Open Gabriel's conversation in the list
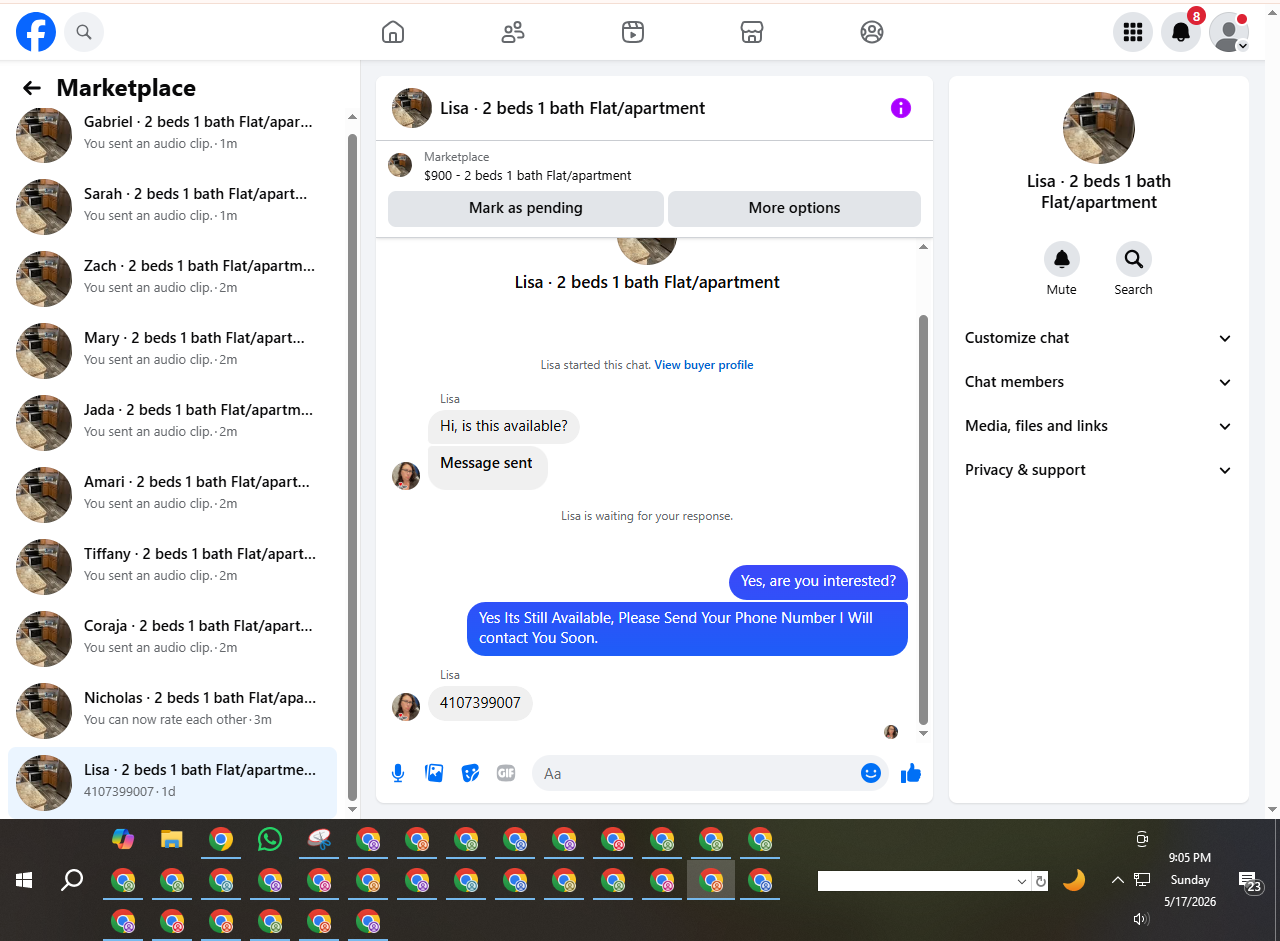The width and height of the screenshot is (1280, 941). [174, 135]
